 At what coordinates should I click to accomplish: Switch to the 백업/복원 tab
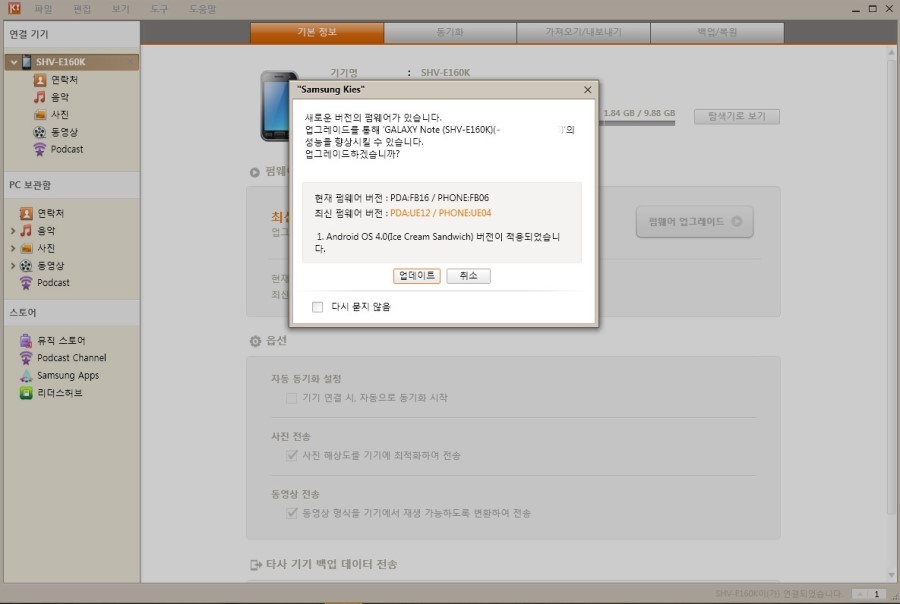tap(717, 33)
